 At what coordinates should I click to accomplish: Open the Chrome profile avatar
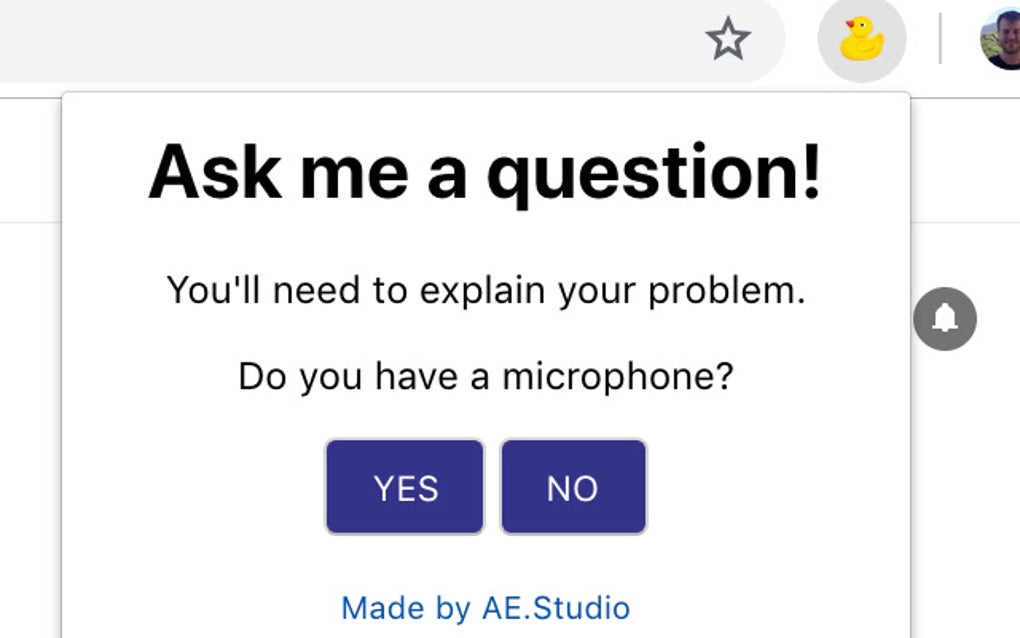pos(1001,40)
